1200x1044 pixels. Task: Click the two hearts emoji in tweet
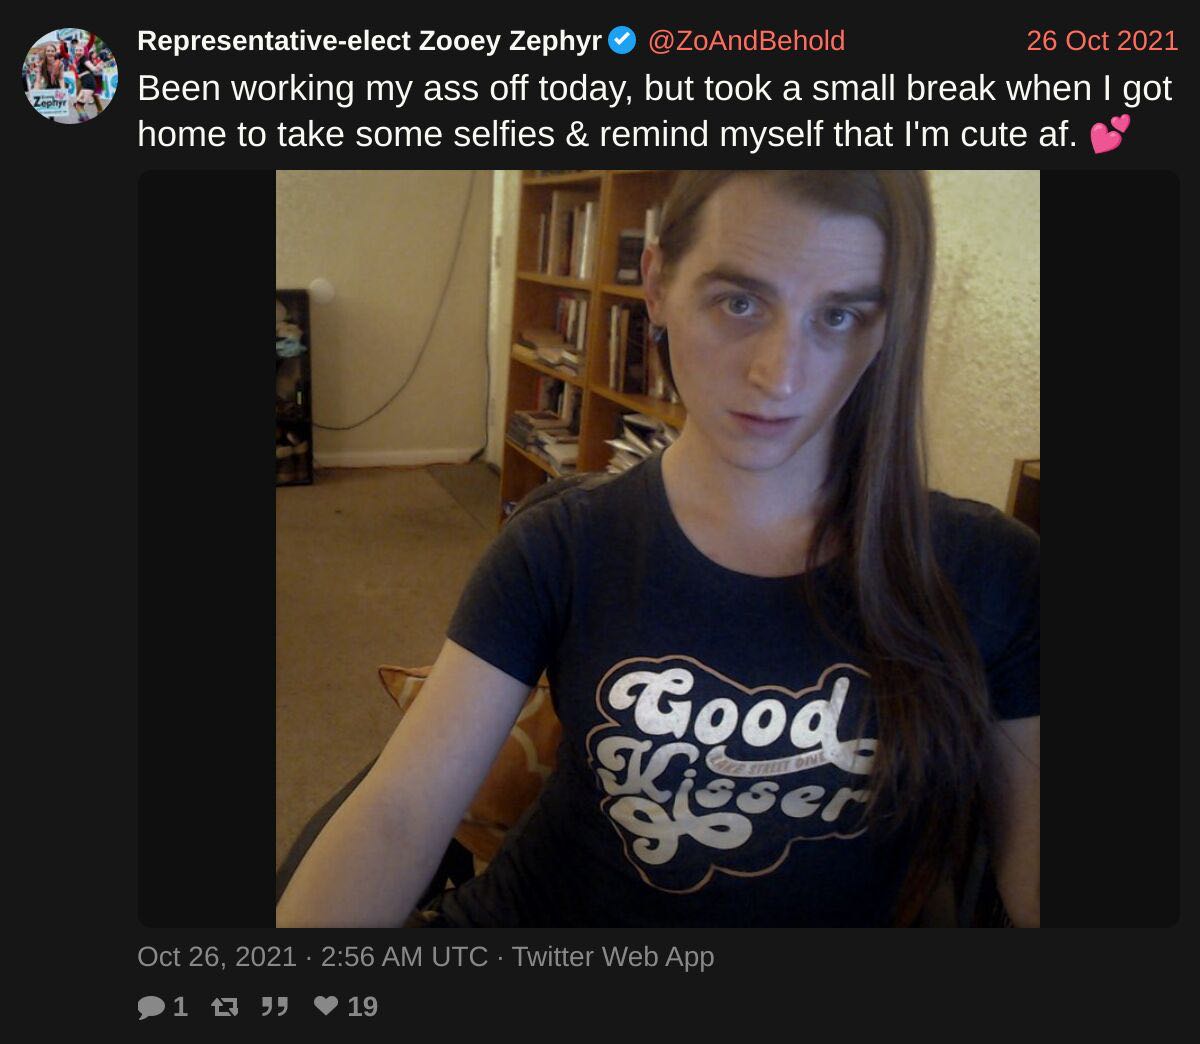[1110, 133]
